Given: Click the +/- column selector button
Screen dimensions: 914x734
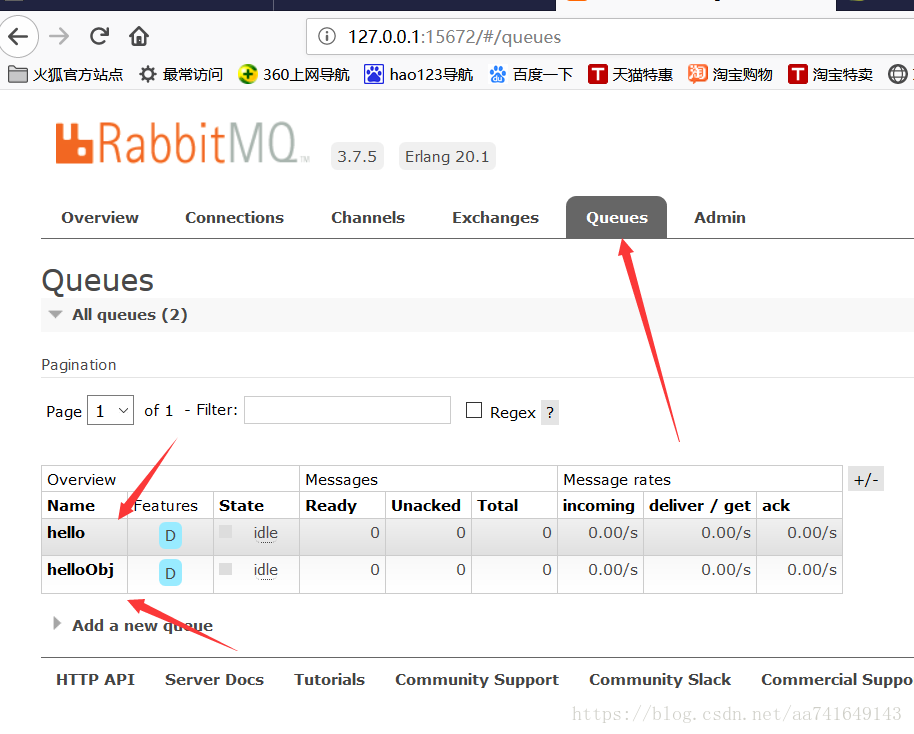Looking at the screenshot, I should tap(865, 478).
